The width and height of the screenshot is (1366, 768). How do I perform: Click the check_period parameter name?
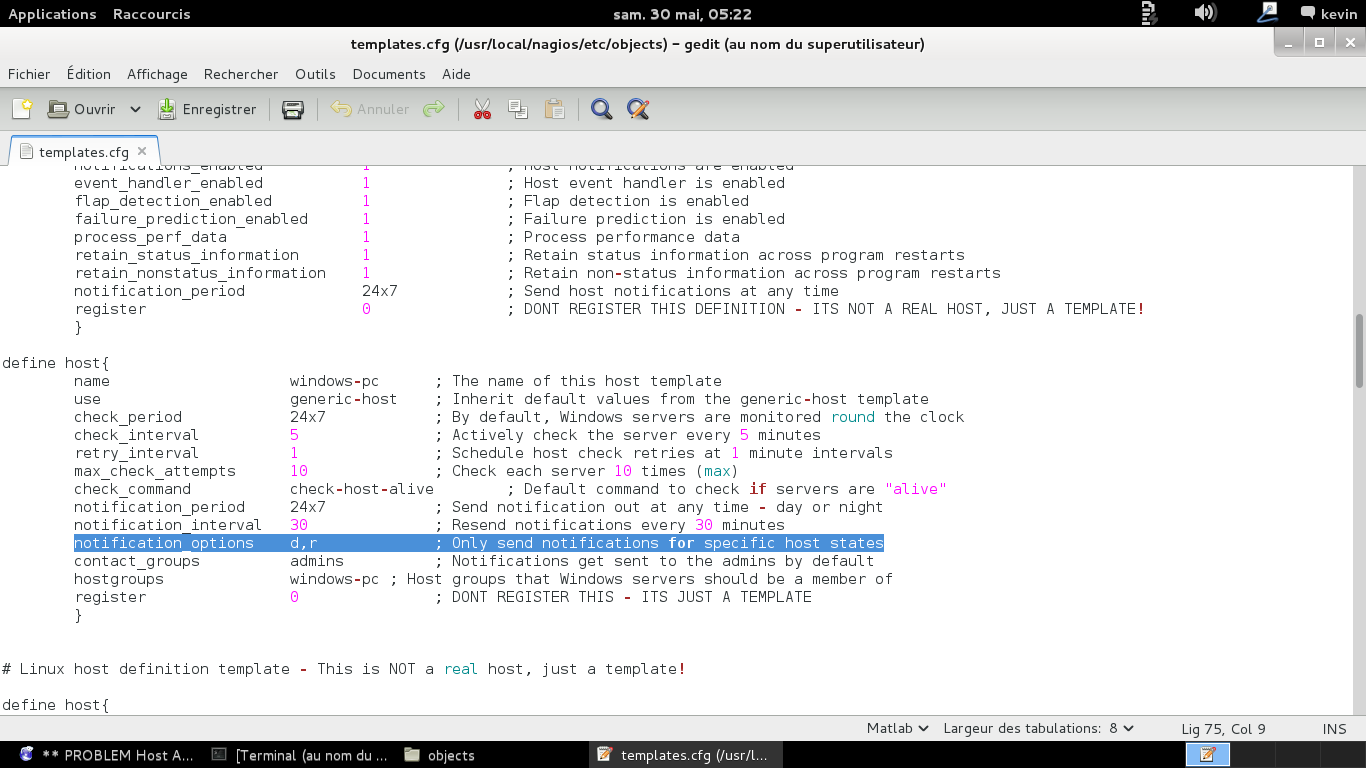pyautogui.click(x=128, y=417)
